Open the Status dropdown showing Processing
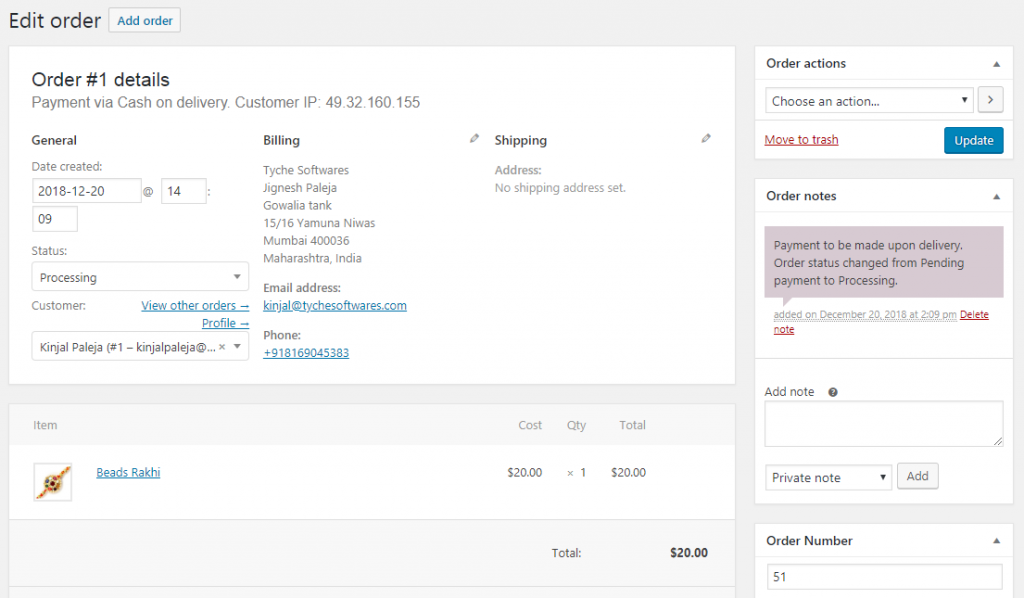Viewport: 1024px width, 598px height. (x=140, y=277)
